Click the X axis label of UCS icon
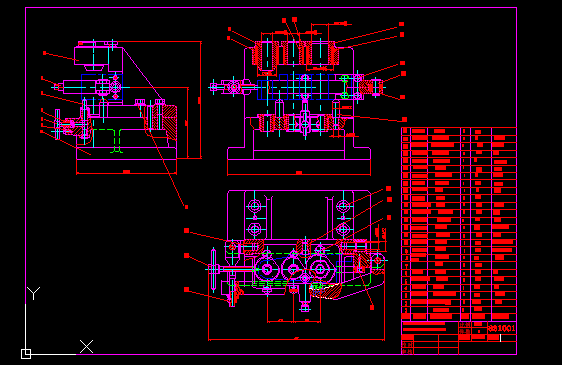Screen dimensions: 562x365 coord(86,347)
